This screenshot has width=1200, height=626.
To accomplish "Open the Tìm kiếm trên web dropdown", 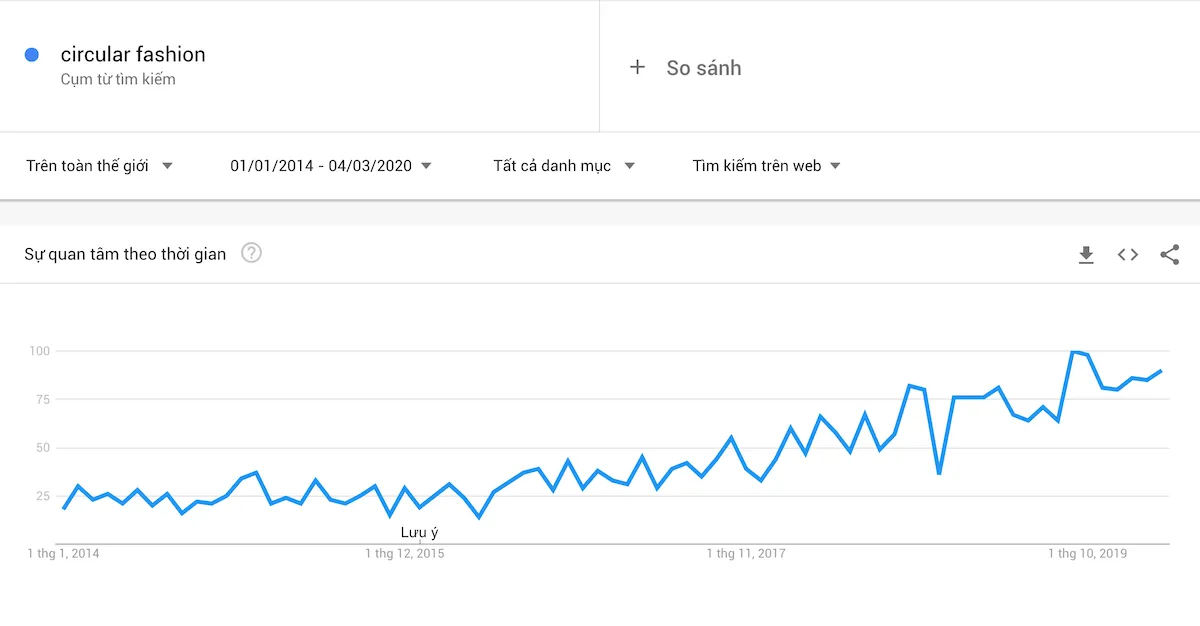I will [x=766, y=166].
